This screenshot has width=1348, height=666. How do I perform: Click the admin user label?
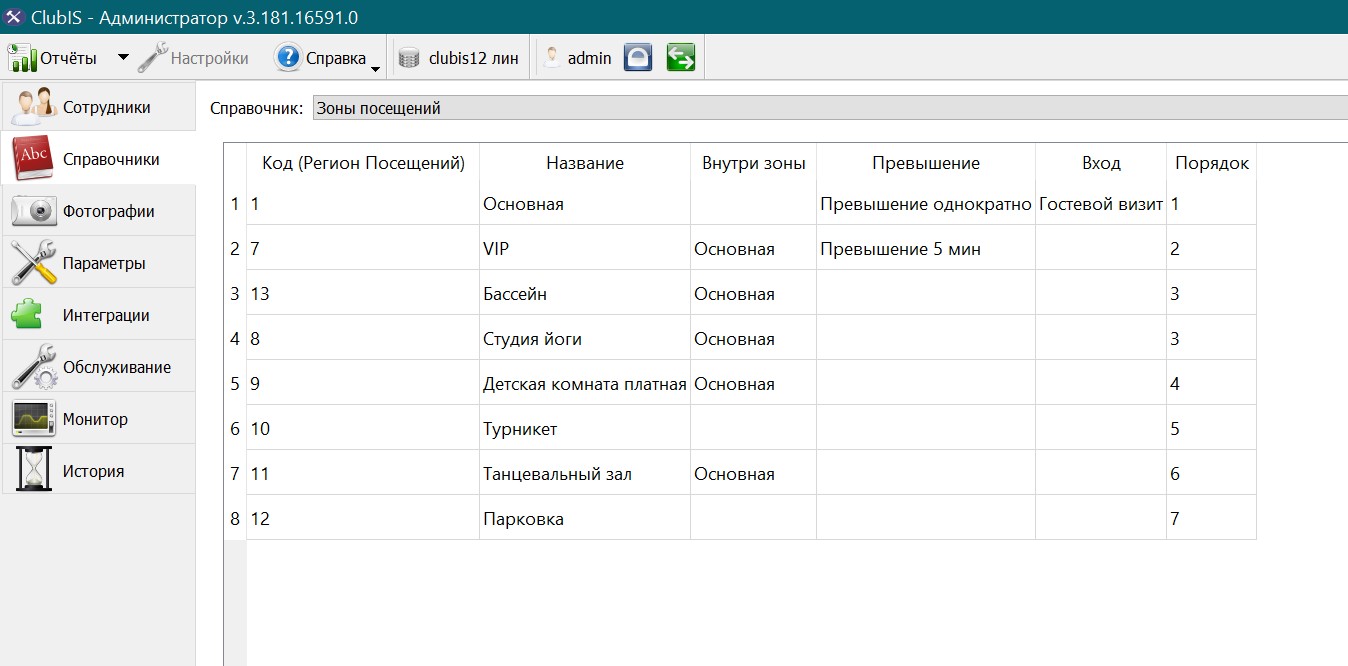tap(590, 58)
